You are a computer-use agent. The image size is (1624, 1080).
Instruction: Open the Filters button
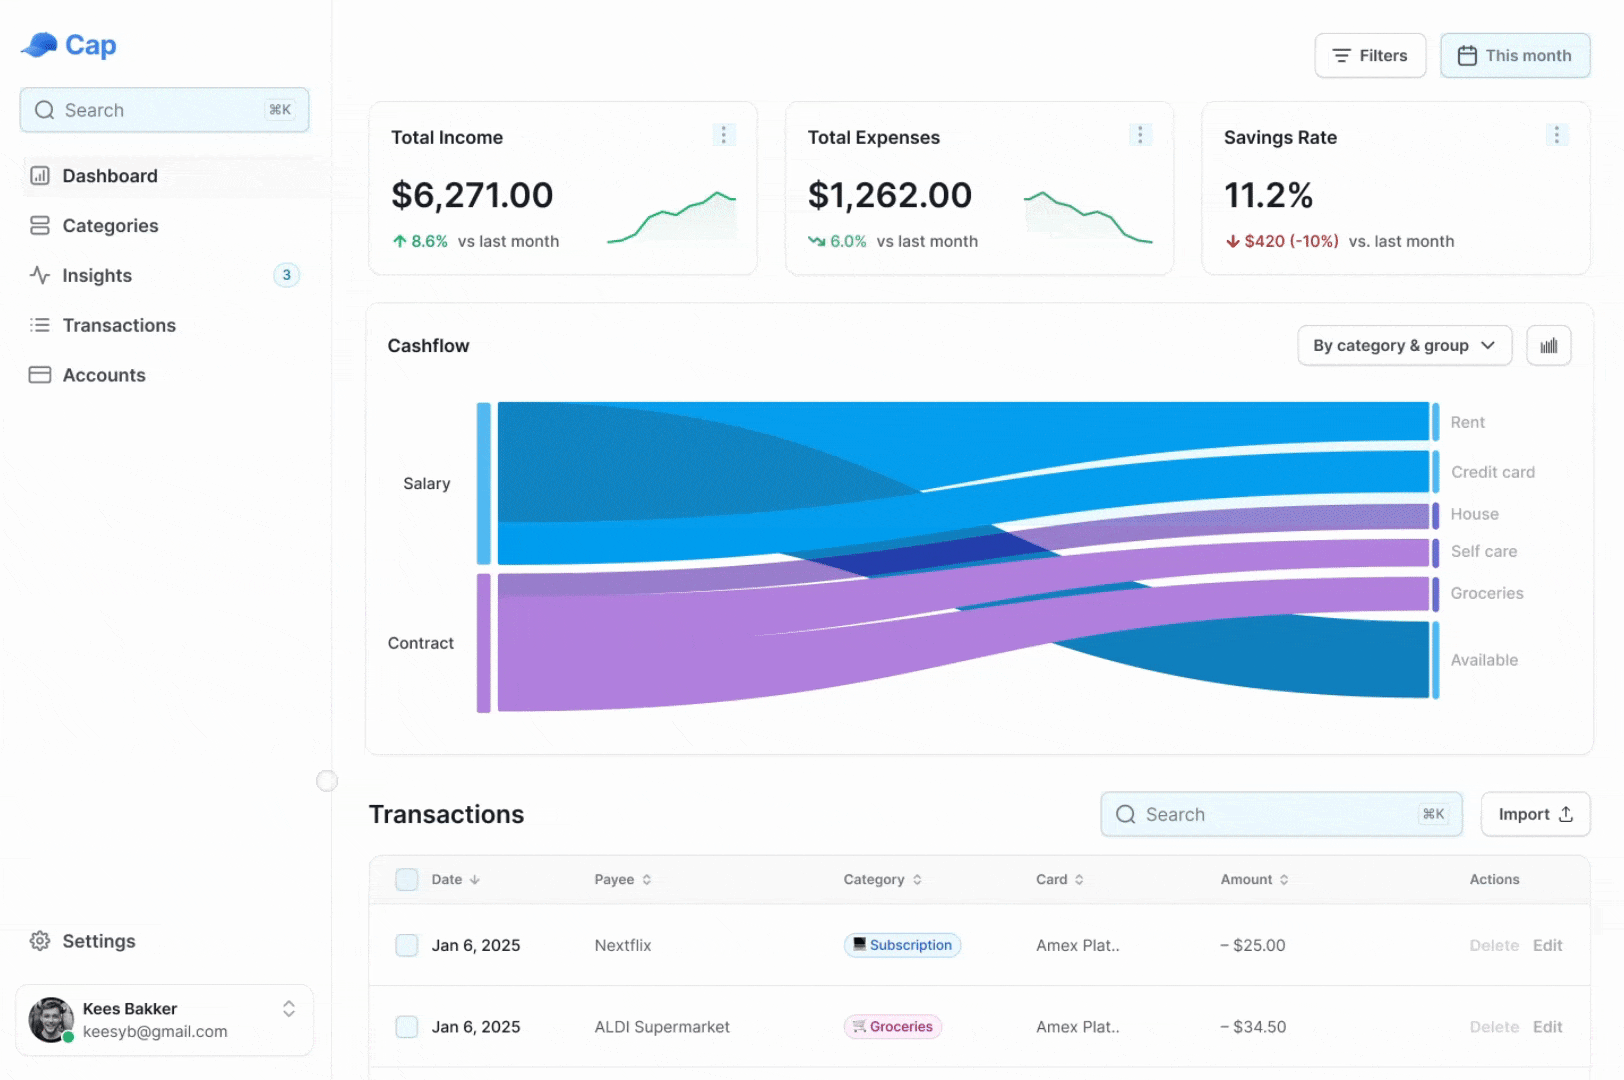pos(1370,56)
